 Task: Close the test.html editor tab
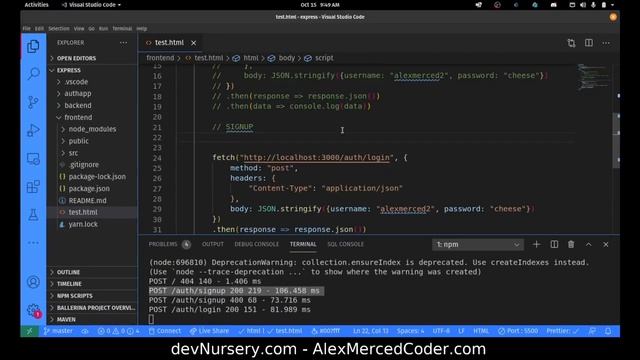click(x=193, y=43)
